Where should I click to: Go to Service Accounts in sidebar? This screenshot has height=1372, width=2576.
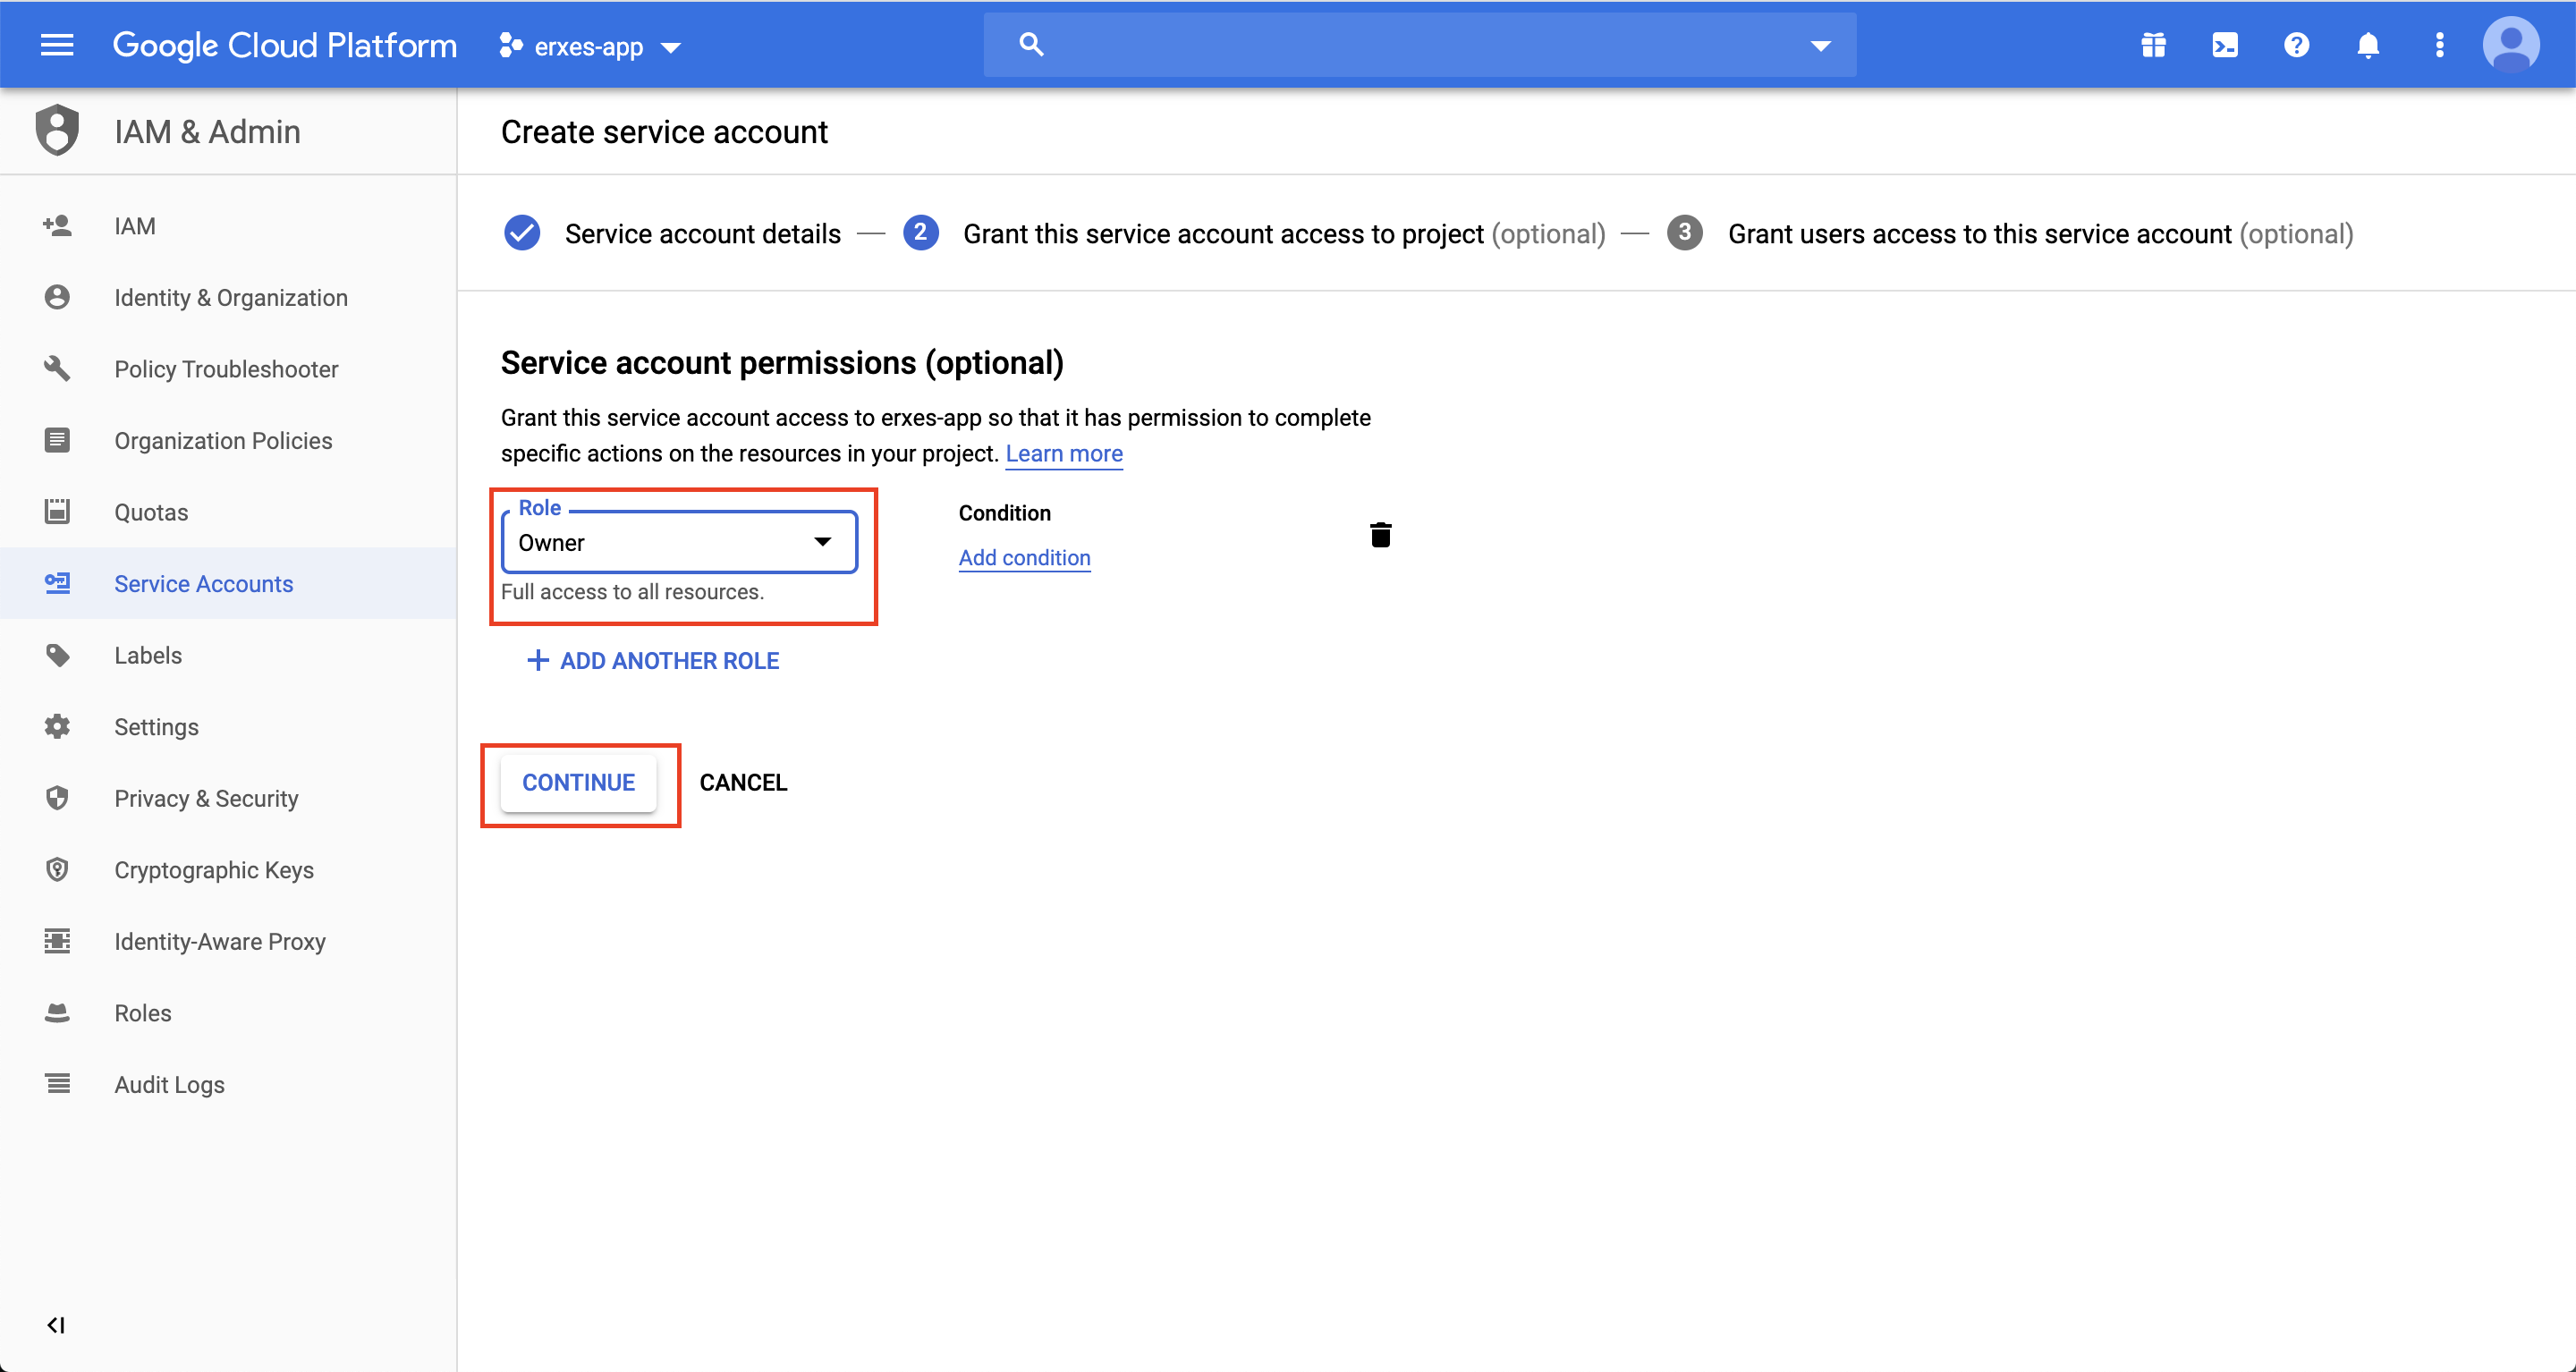[x=203, y=584]
